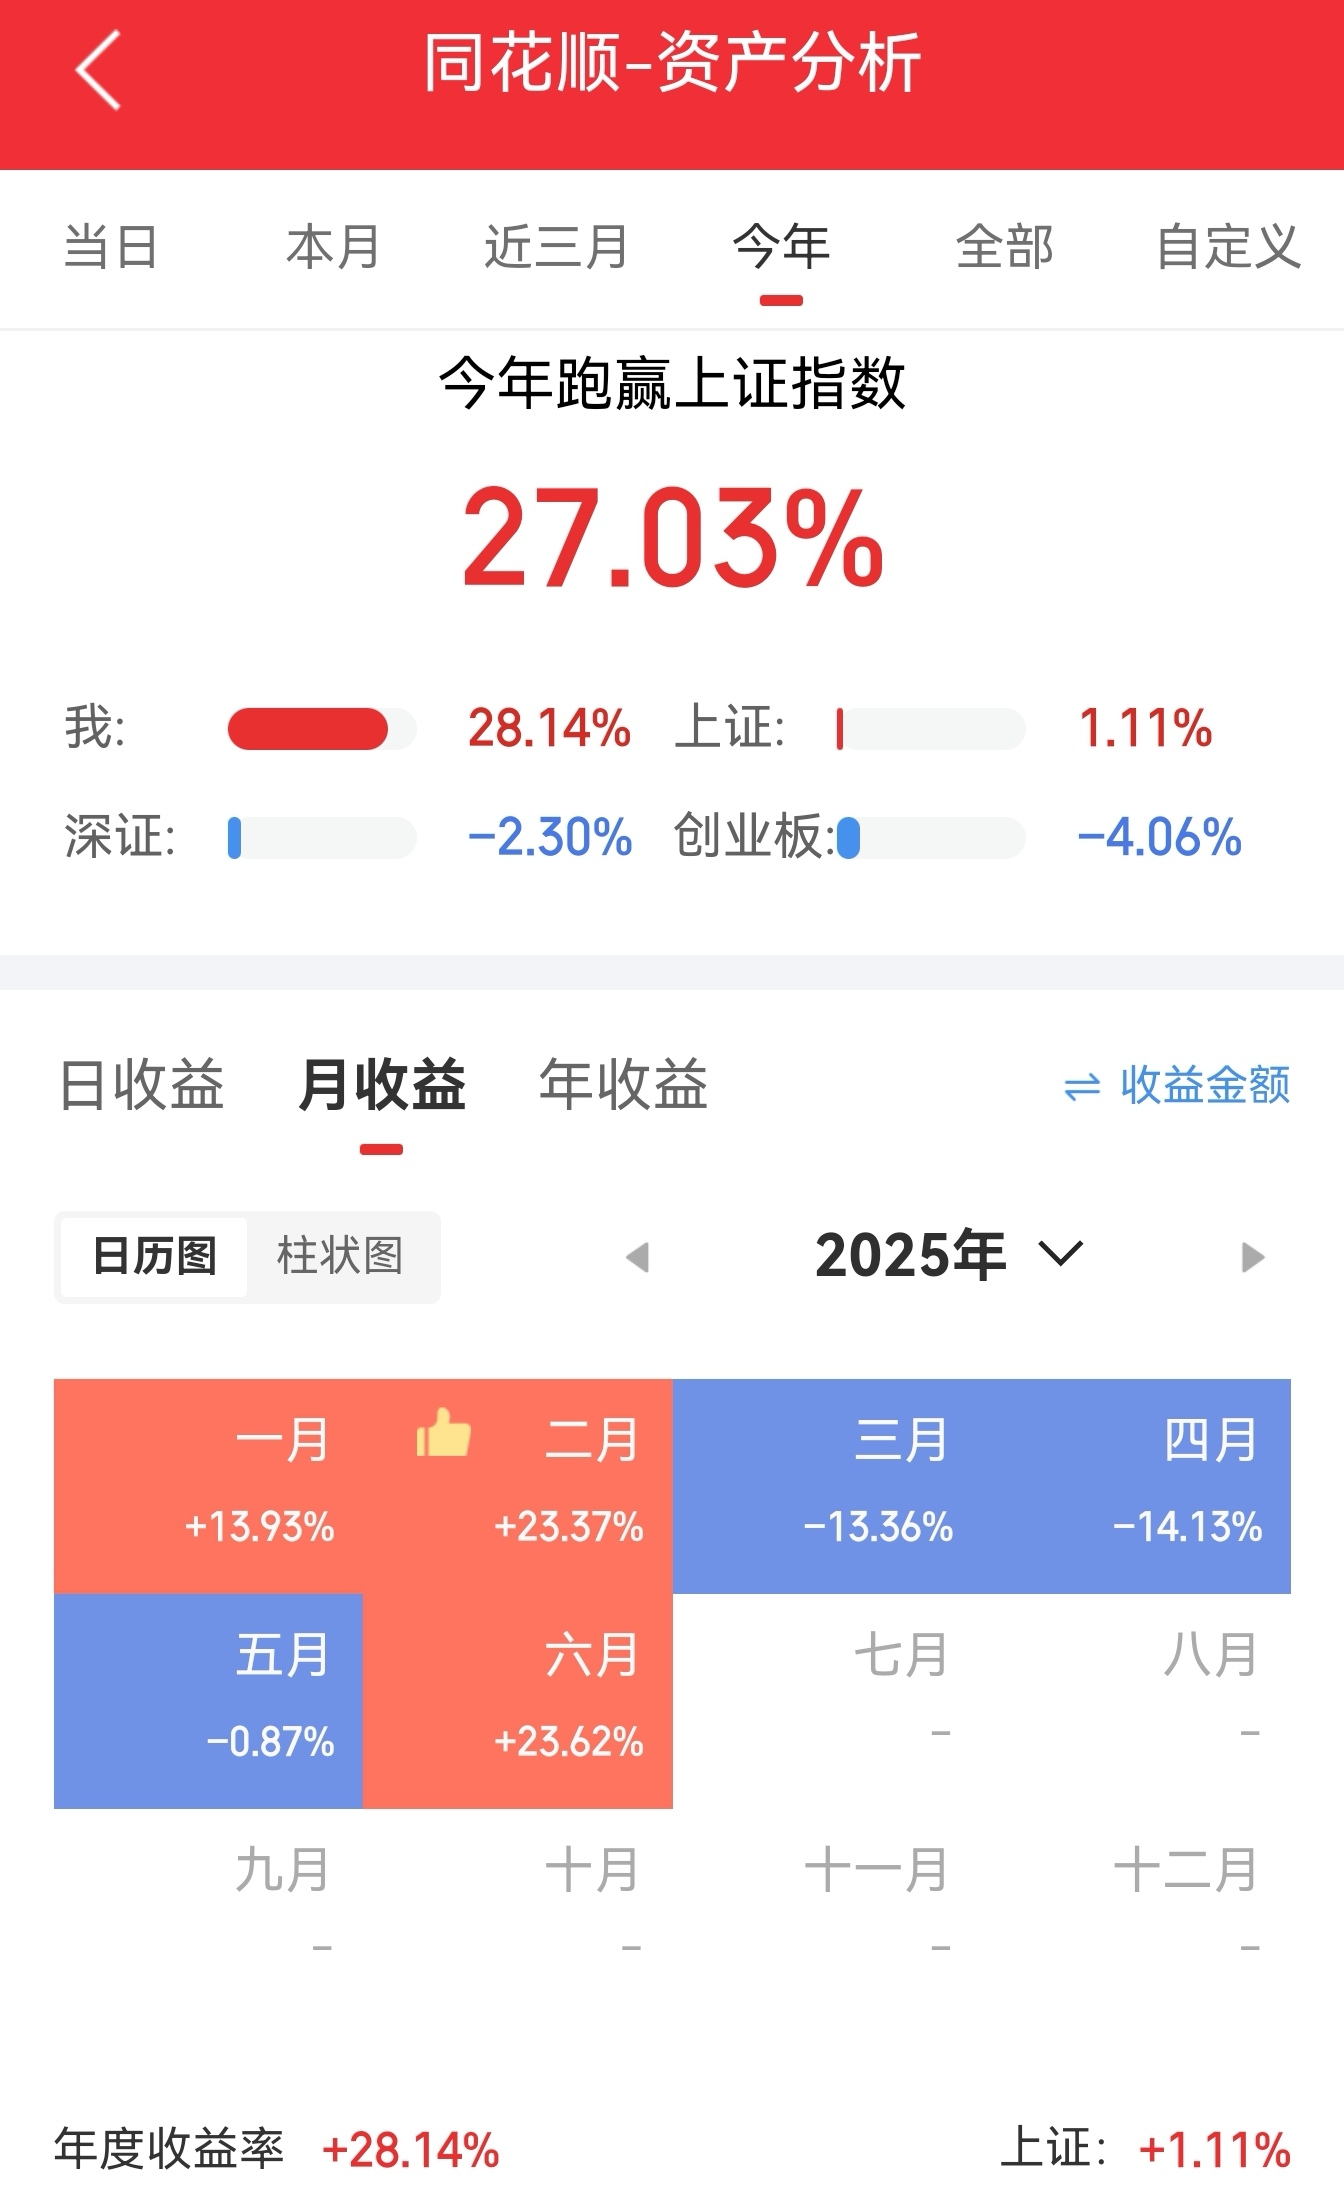Switch to the 全部 period tab
Image resolution: width=1344 pixels, height=2206 pixels.
tap(1004, 247)
